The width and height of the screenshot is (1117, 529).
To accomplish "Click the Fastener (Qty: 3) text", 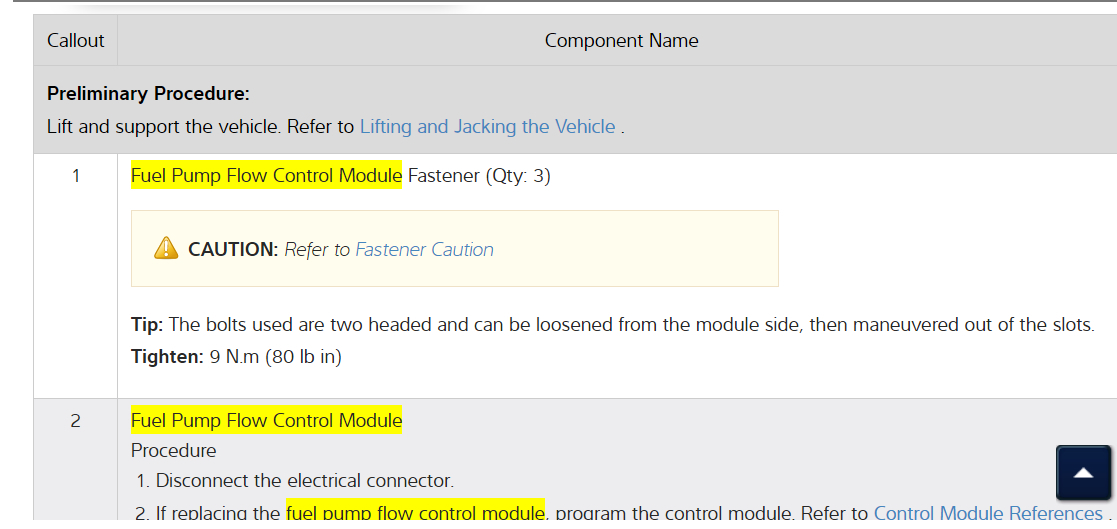I will [x=479, y=177].
